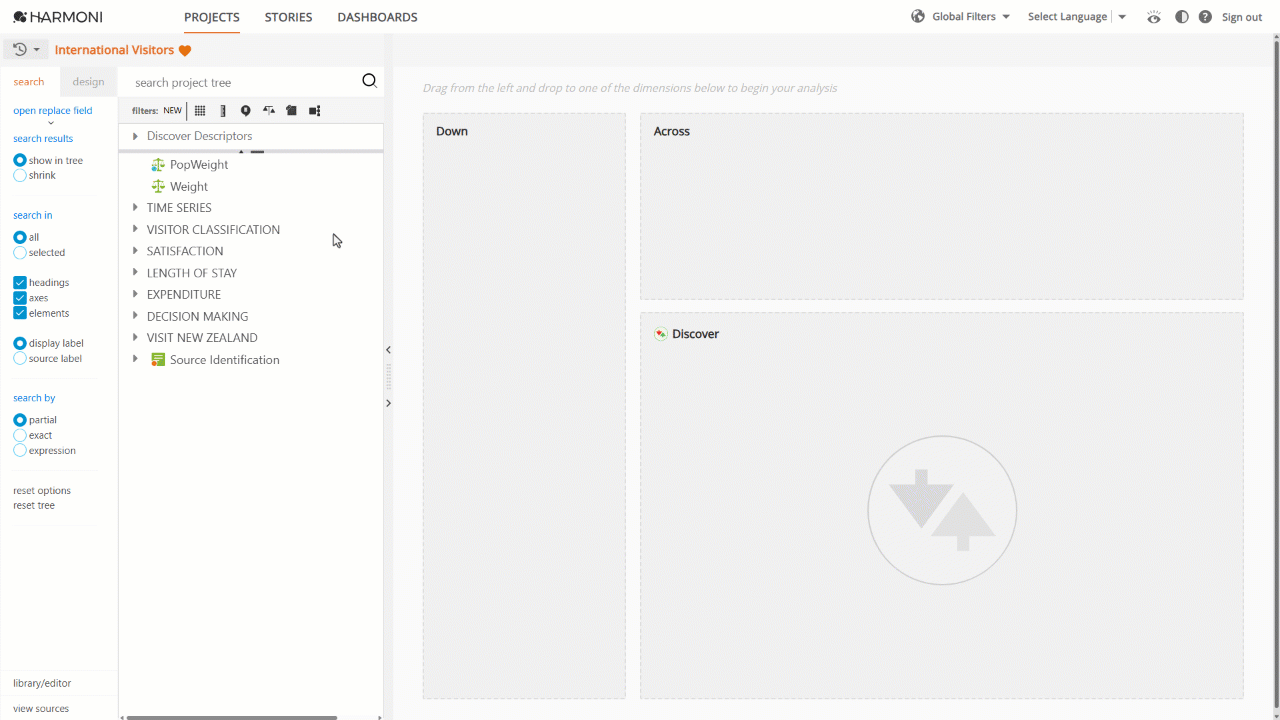Open the help question mark icon
The height and width of the screenshot is (720, 1280).
click(1205, 17)
